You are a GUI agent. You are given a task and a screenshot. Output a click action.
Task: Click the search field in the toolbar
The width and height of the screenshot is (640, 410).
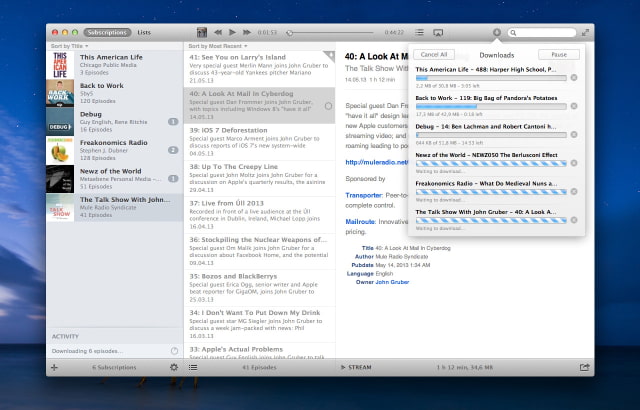point(547,33)
